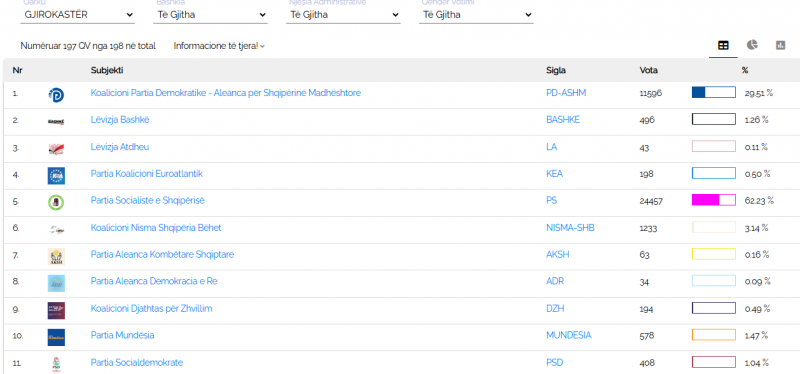Click the PS vote percentage bar
The width and height of the screenshot is (800, 374).
point(714,200)
